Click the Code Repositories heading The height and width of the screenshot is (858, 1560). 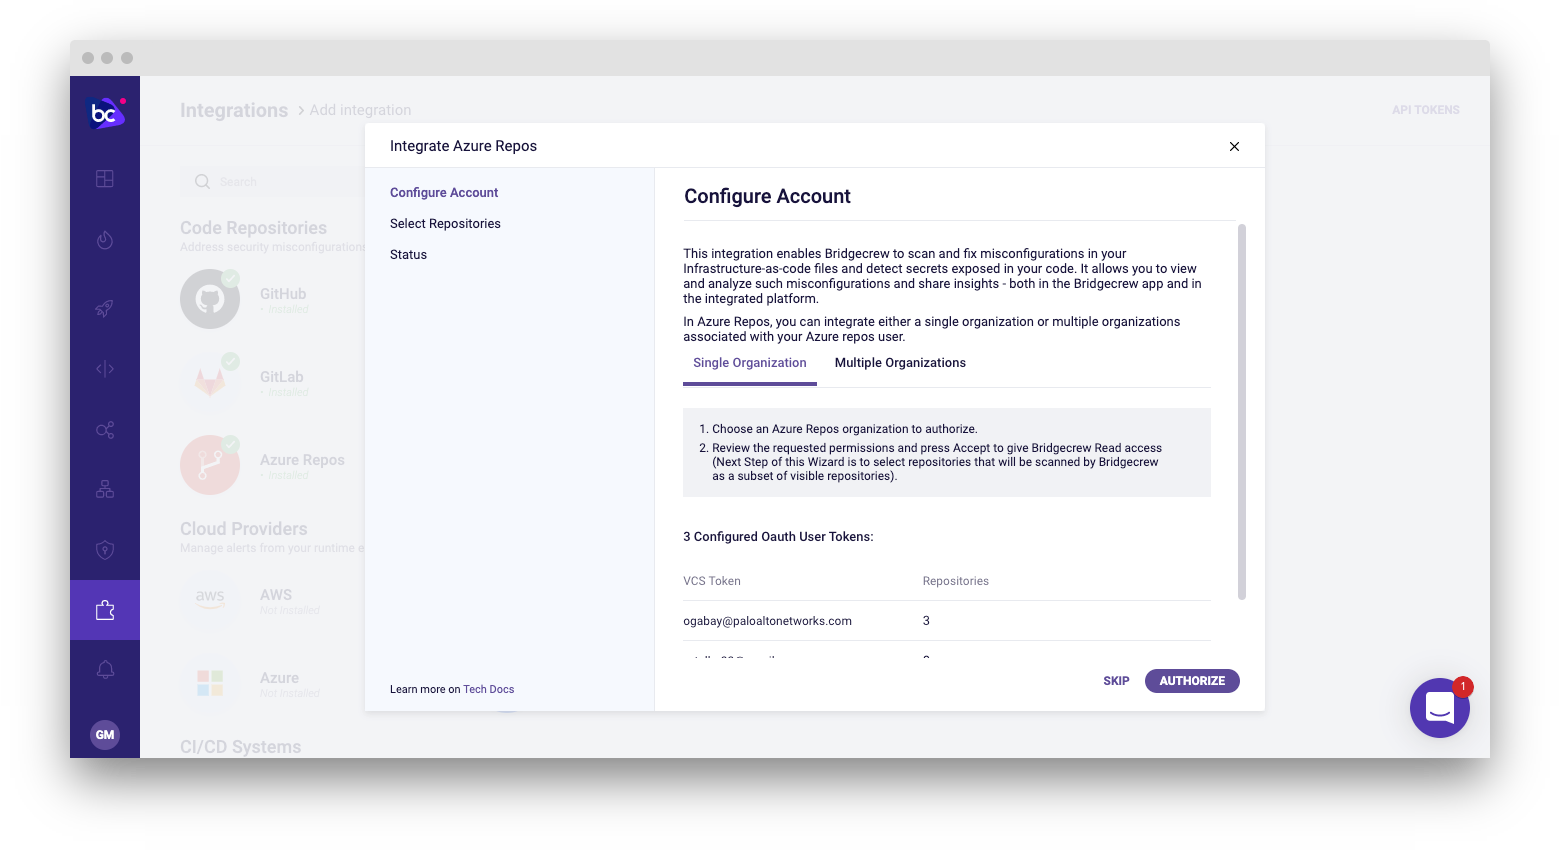253,228
